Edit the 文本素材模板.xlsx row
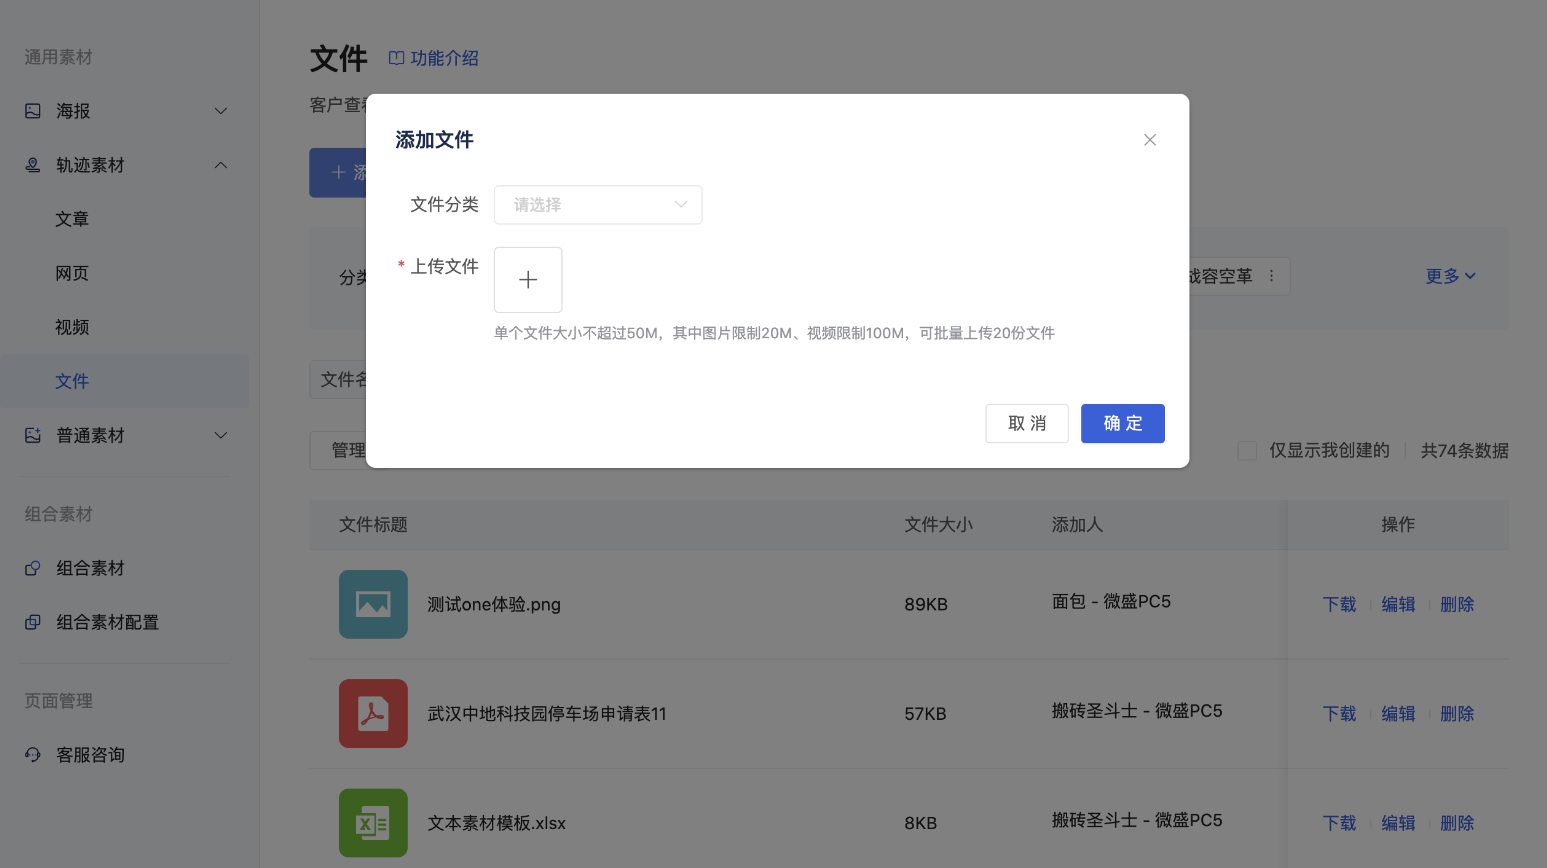This screenshot has width=1547, height=868. click(1398, 823)
